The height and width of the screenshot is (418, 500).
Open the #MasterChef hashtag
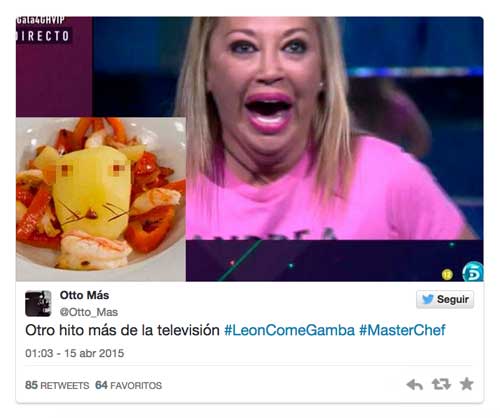[x=402, y=330]
